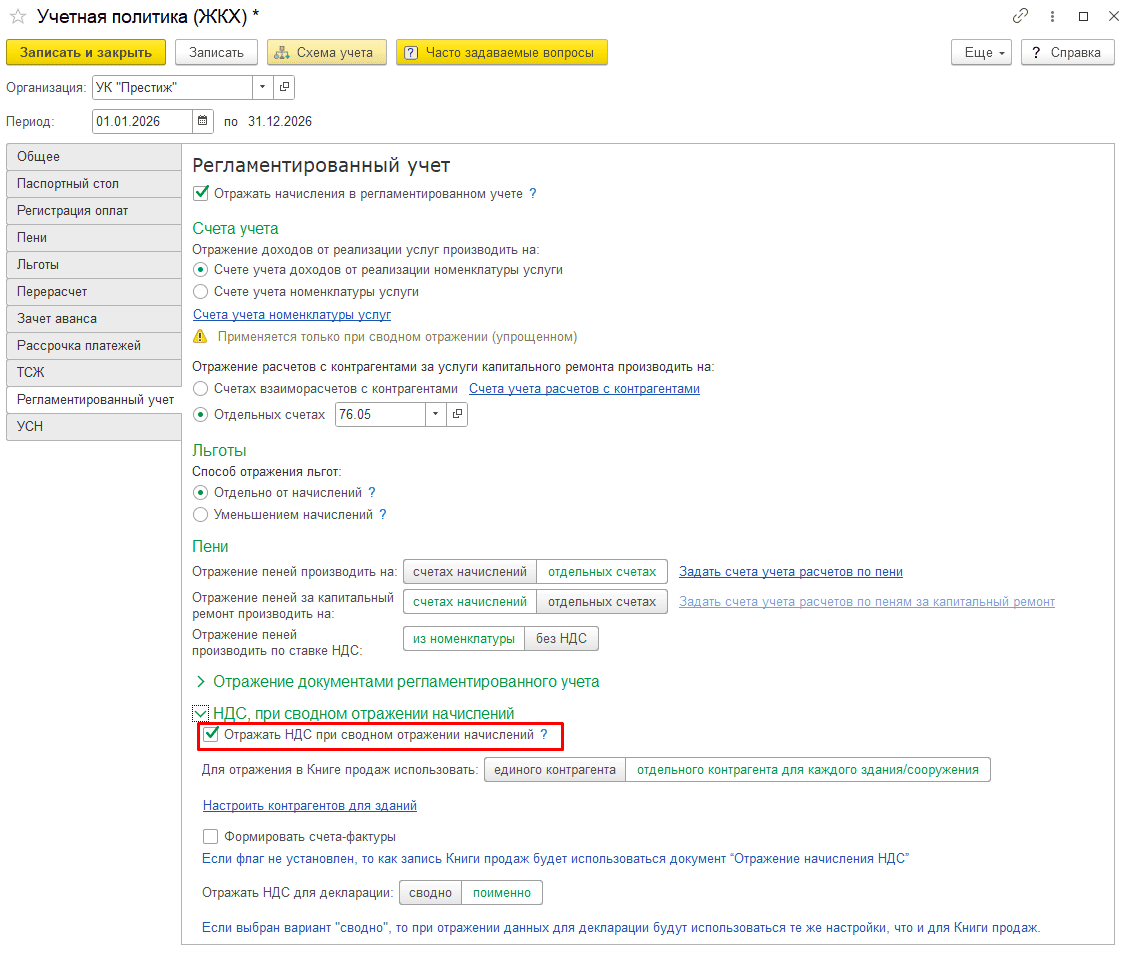This screenshot has width=1124, height=959.
Task: Select 'Счете учета номенклатуры услуги' radio option
Action: 201,292
